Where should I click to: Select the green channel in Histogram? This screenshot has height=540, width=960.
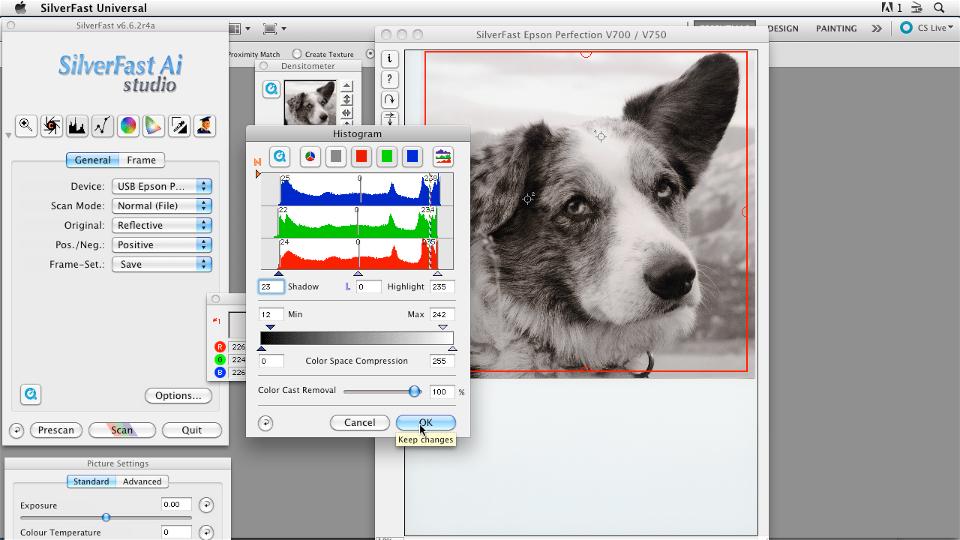(387, 157)
